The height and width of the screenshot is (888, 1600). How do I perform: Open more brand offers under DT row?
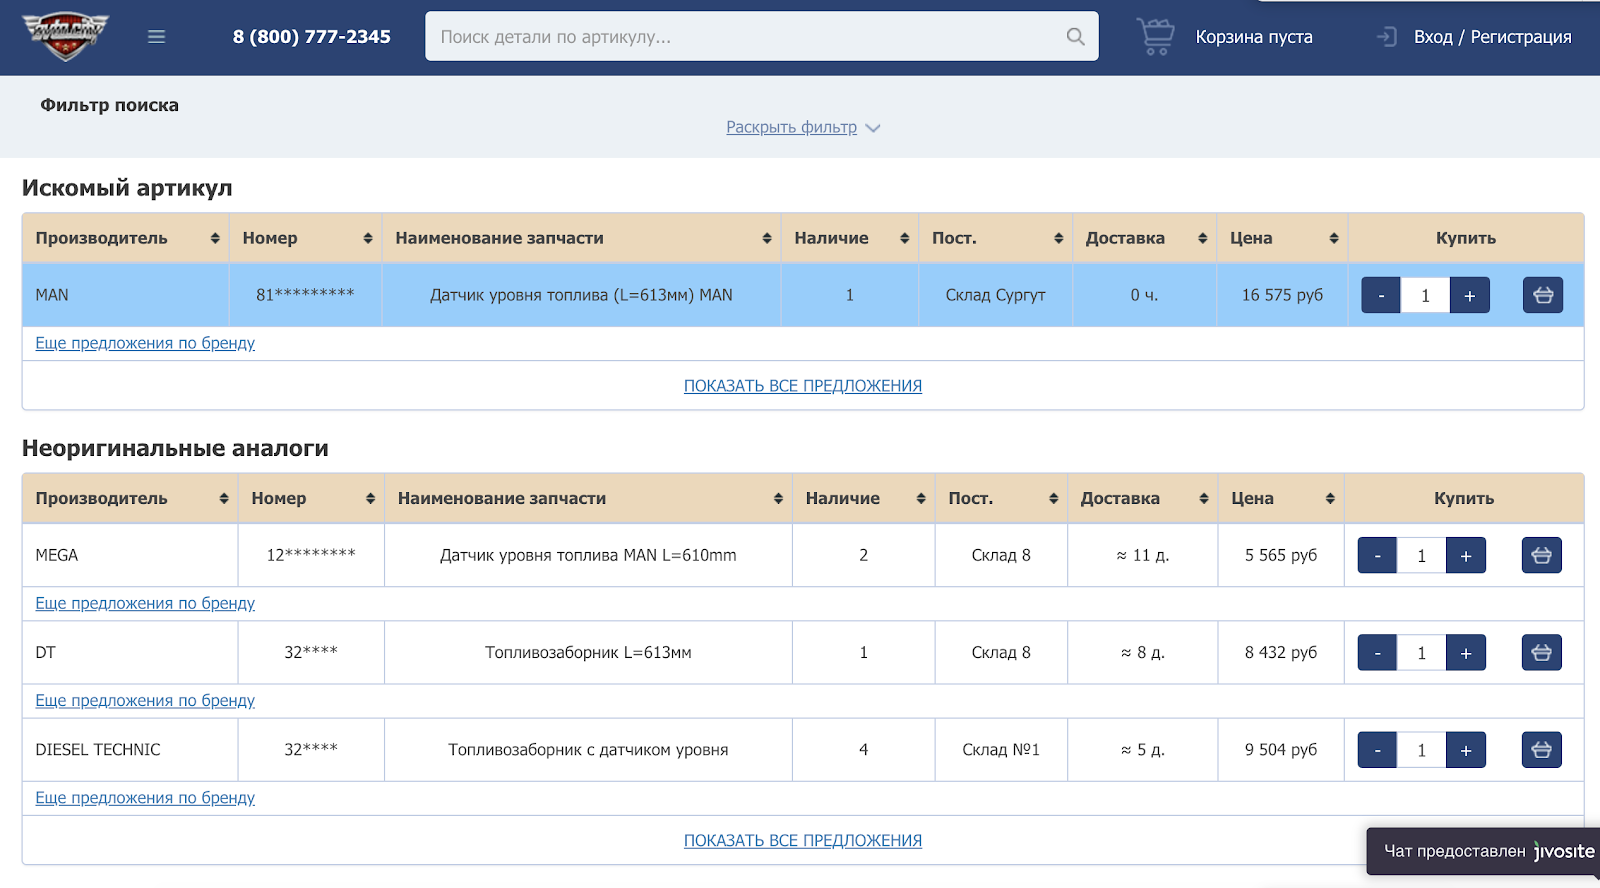(x=145, y=700)
